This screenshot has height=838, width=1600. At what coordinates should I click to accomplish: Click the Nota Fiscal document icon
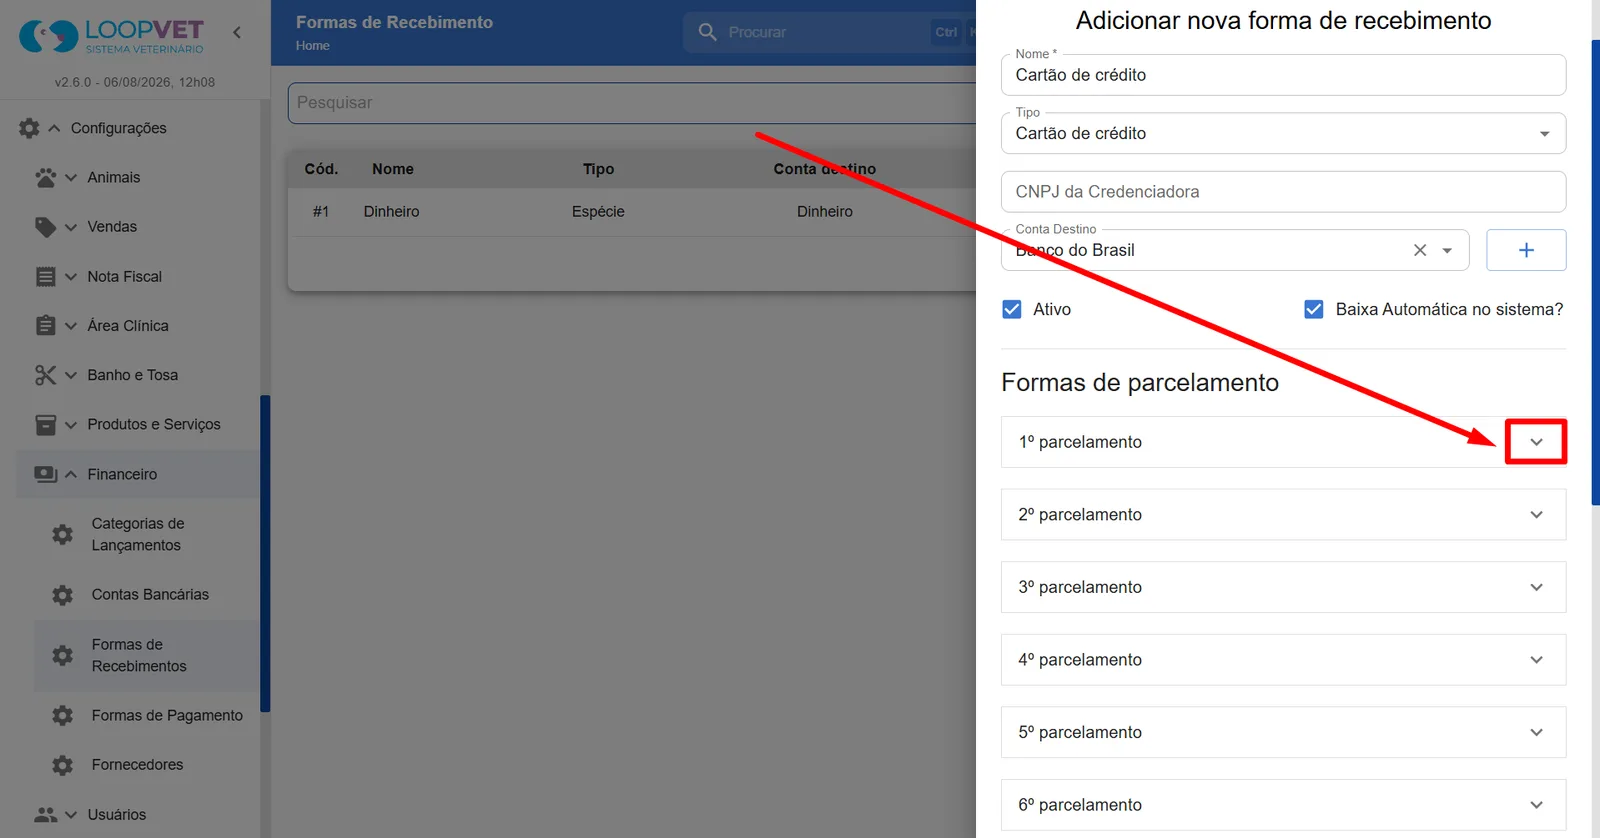tap(46, 277)
